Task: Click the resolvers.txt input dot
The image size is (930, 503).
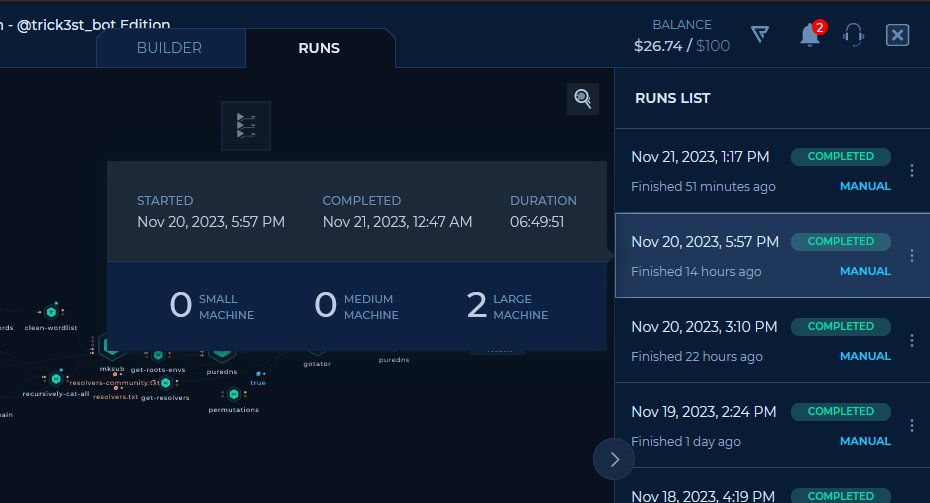Action: tap(116, 389)
